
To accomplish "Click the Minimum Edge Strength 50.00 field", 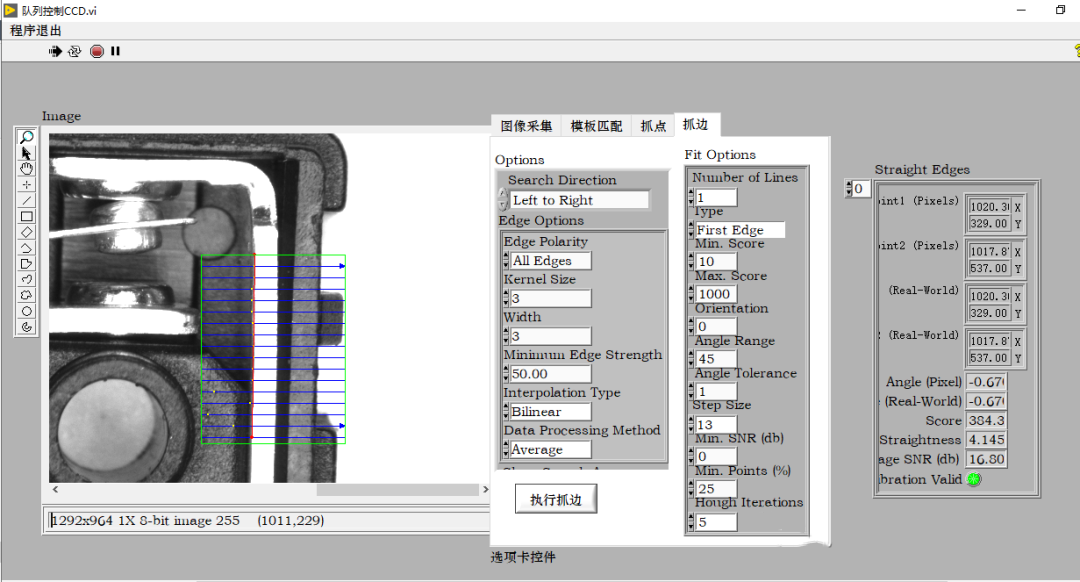I will click(550, 374).
